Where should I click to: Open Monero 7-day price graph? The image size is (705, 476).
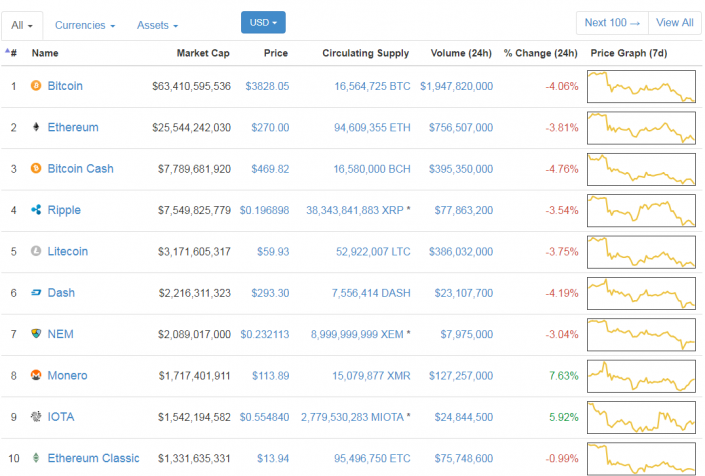[x=641, y=376]
